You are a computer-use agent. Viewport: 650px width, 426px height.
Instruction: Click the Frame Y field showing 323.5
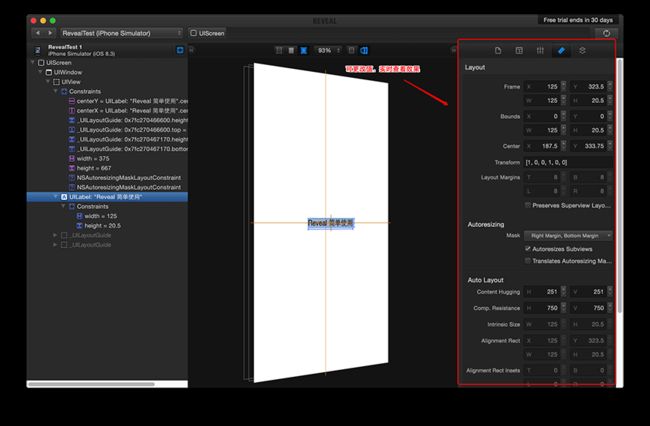click(x=589, y=87)
